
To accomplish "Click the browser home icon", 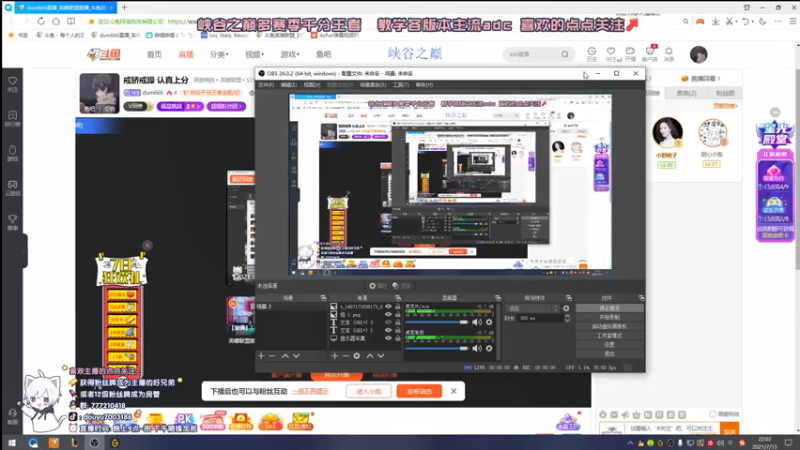I will (56, 21).
